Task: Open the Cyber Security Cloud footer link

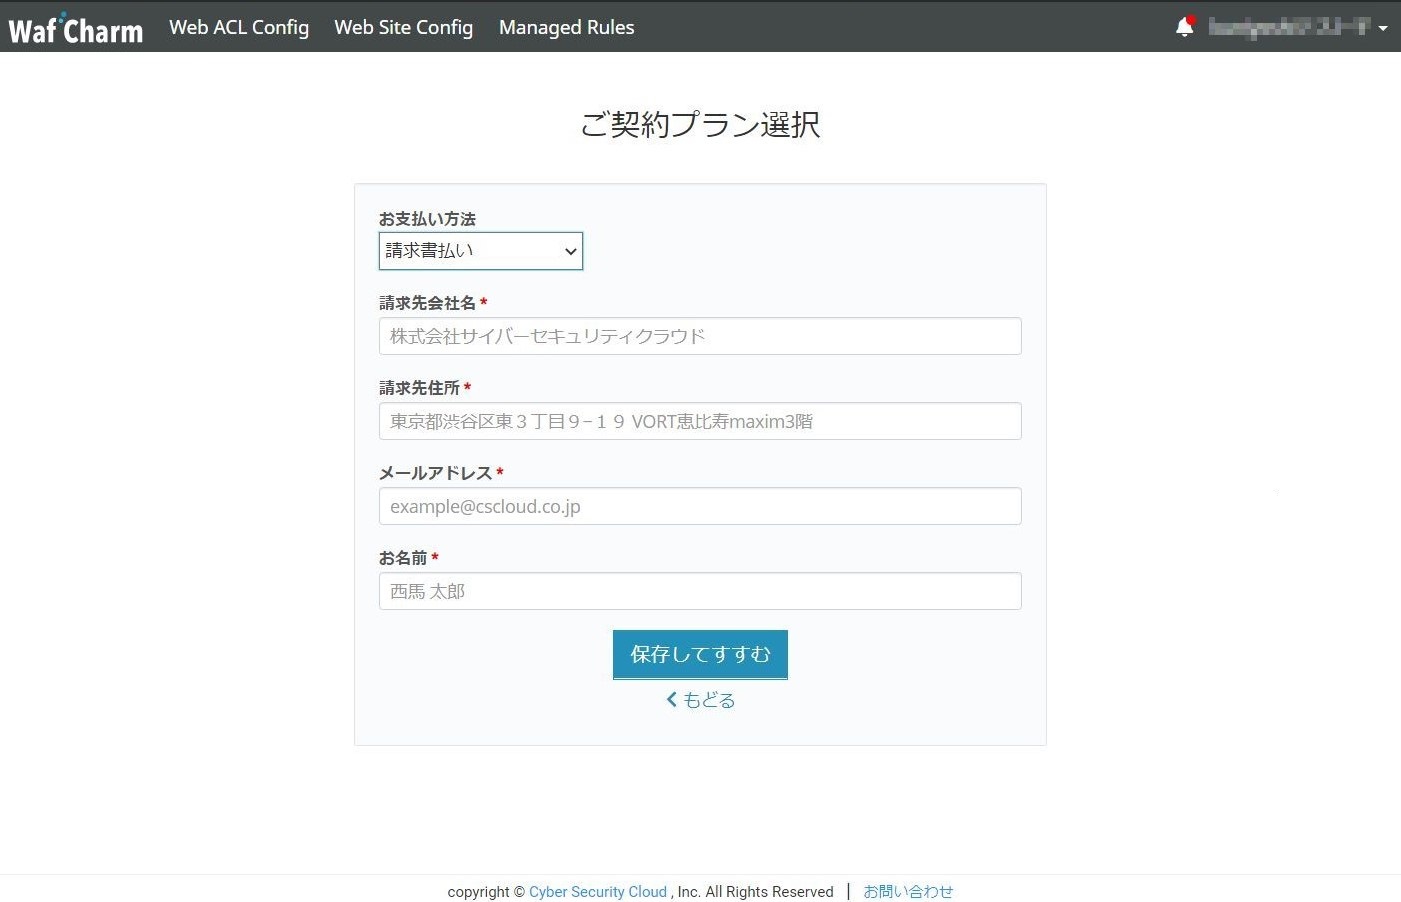Action: [x=597, y=892]
